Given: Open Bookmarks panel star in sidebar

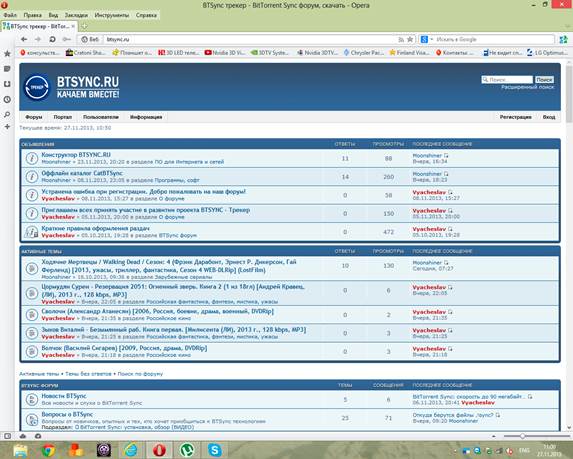Looking at the screenshot, I should pos(7,54).
